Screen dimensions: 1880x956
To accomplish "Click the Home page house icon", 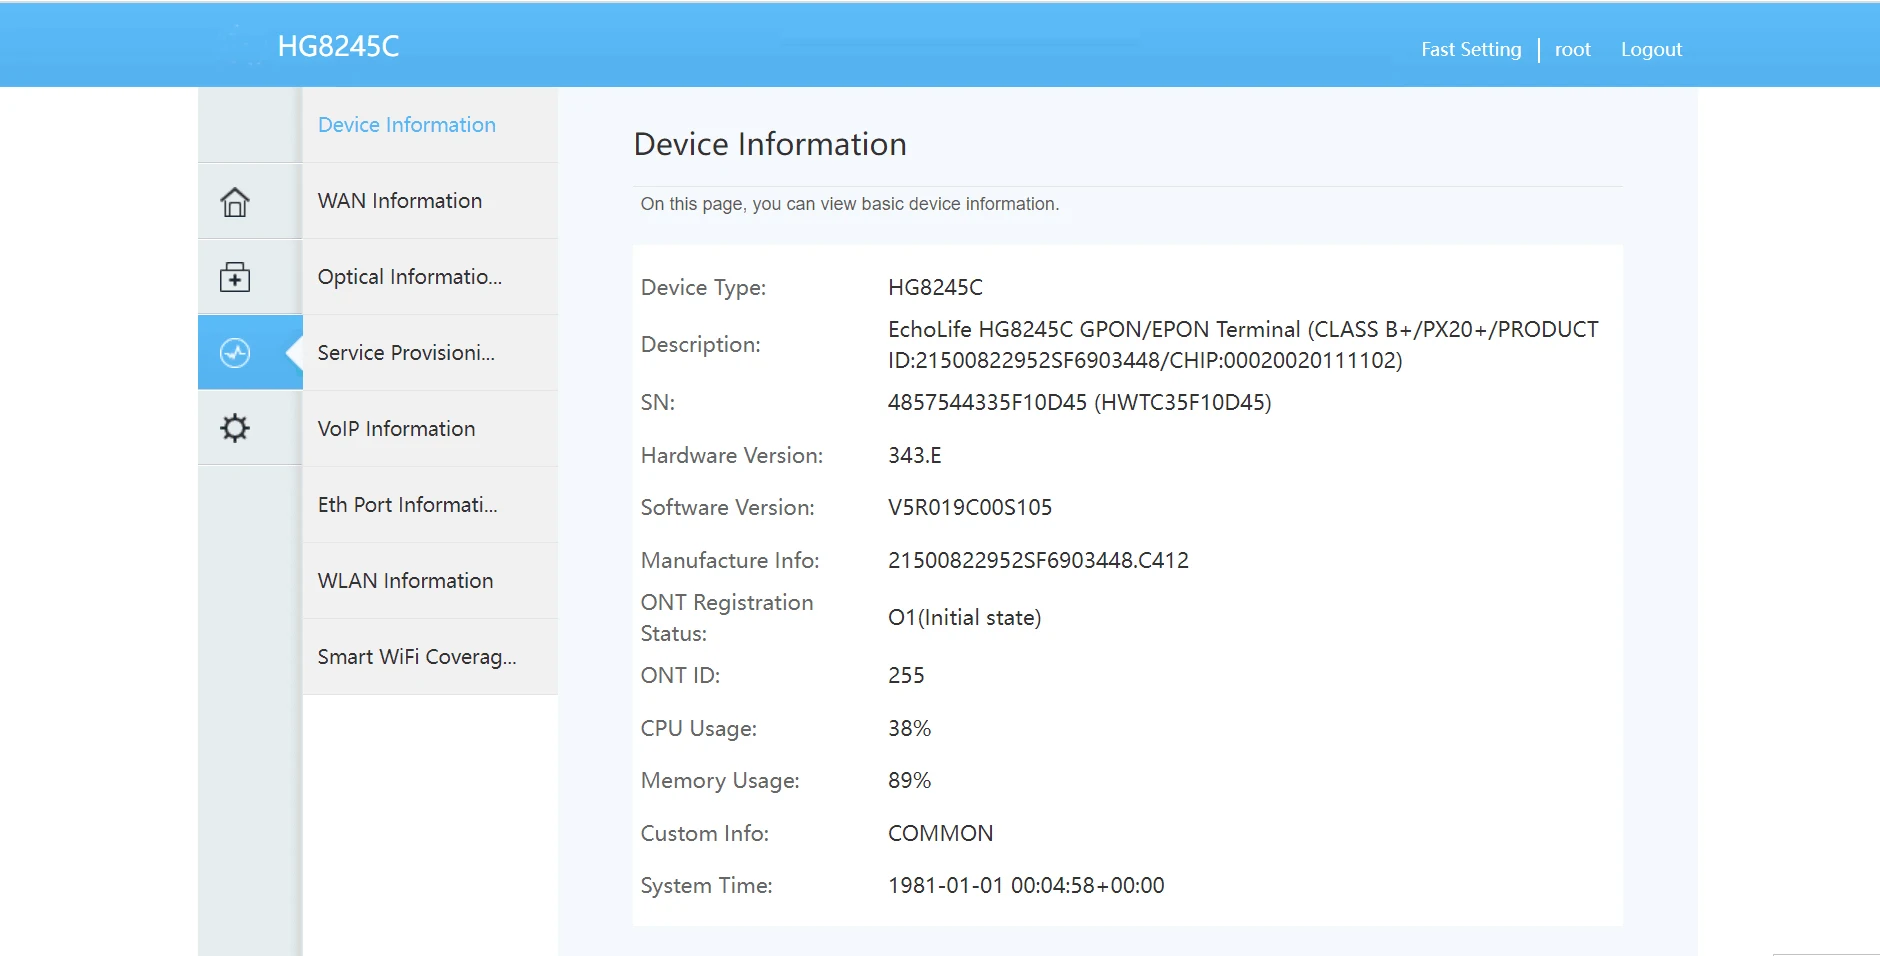I will [x=235, y=202].
